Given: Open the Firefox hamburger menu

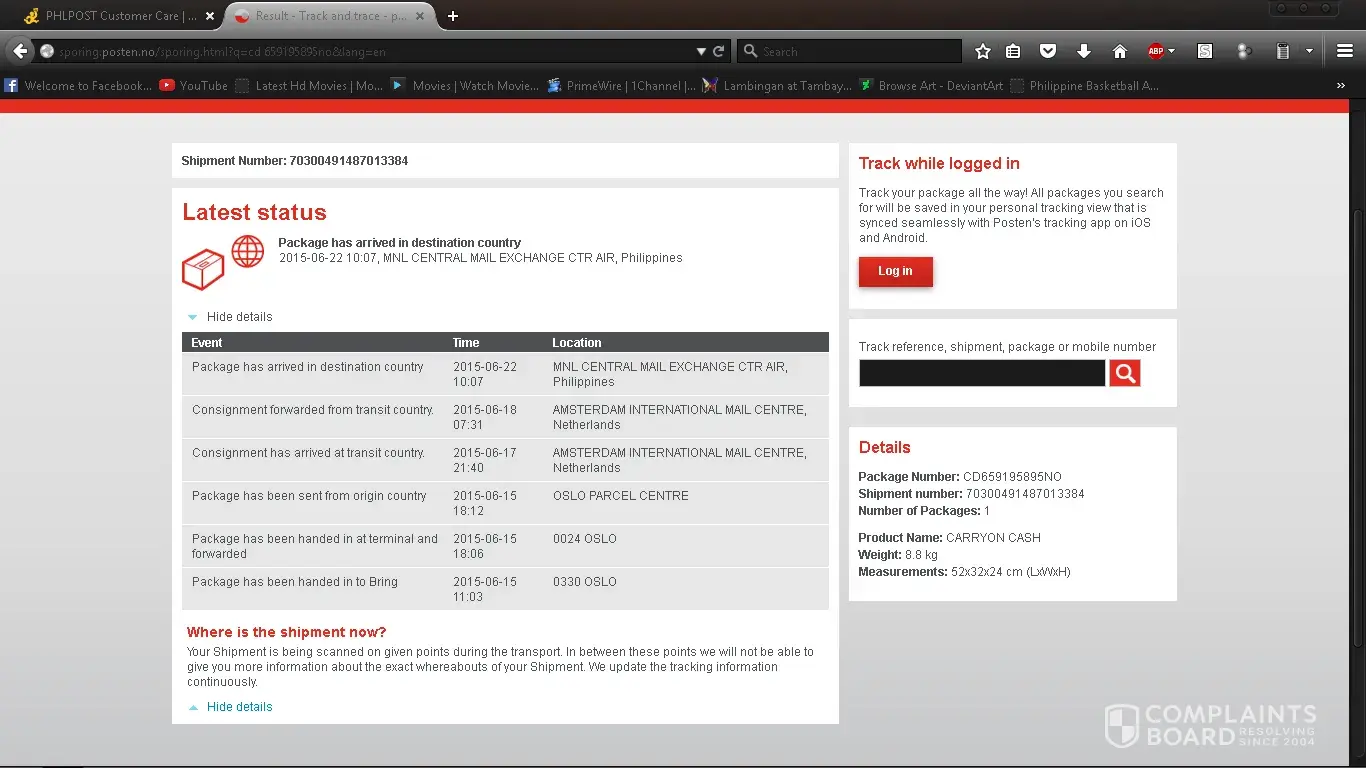Looking at the screenshot, I should tap(1345, 51).
